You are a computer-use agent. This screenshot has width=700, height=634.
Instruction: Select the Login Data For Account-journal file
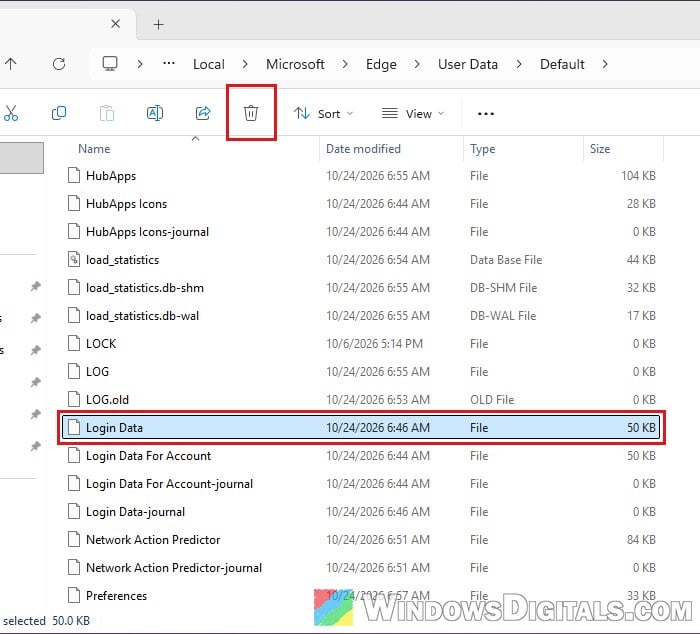pos(362,484)
